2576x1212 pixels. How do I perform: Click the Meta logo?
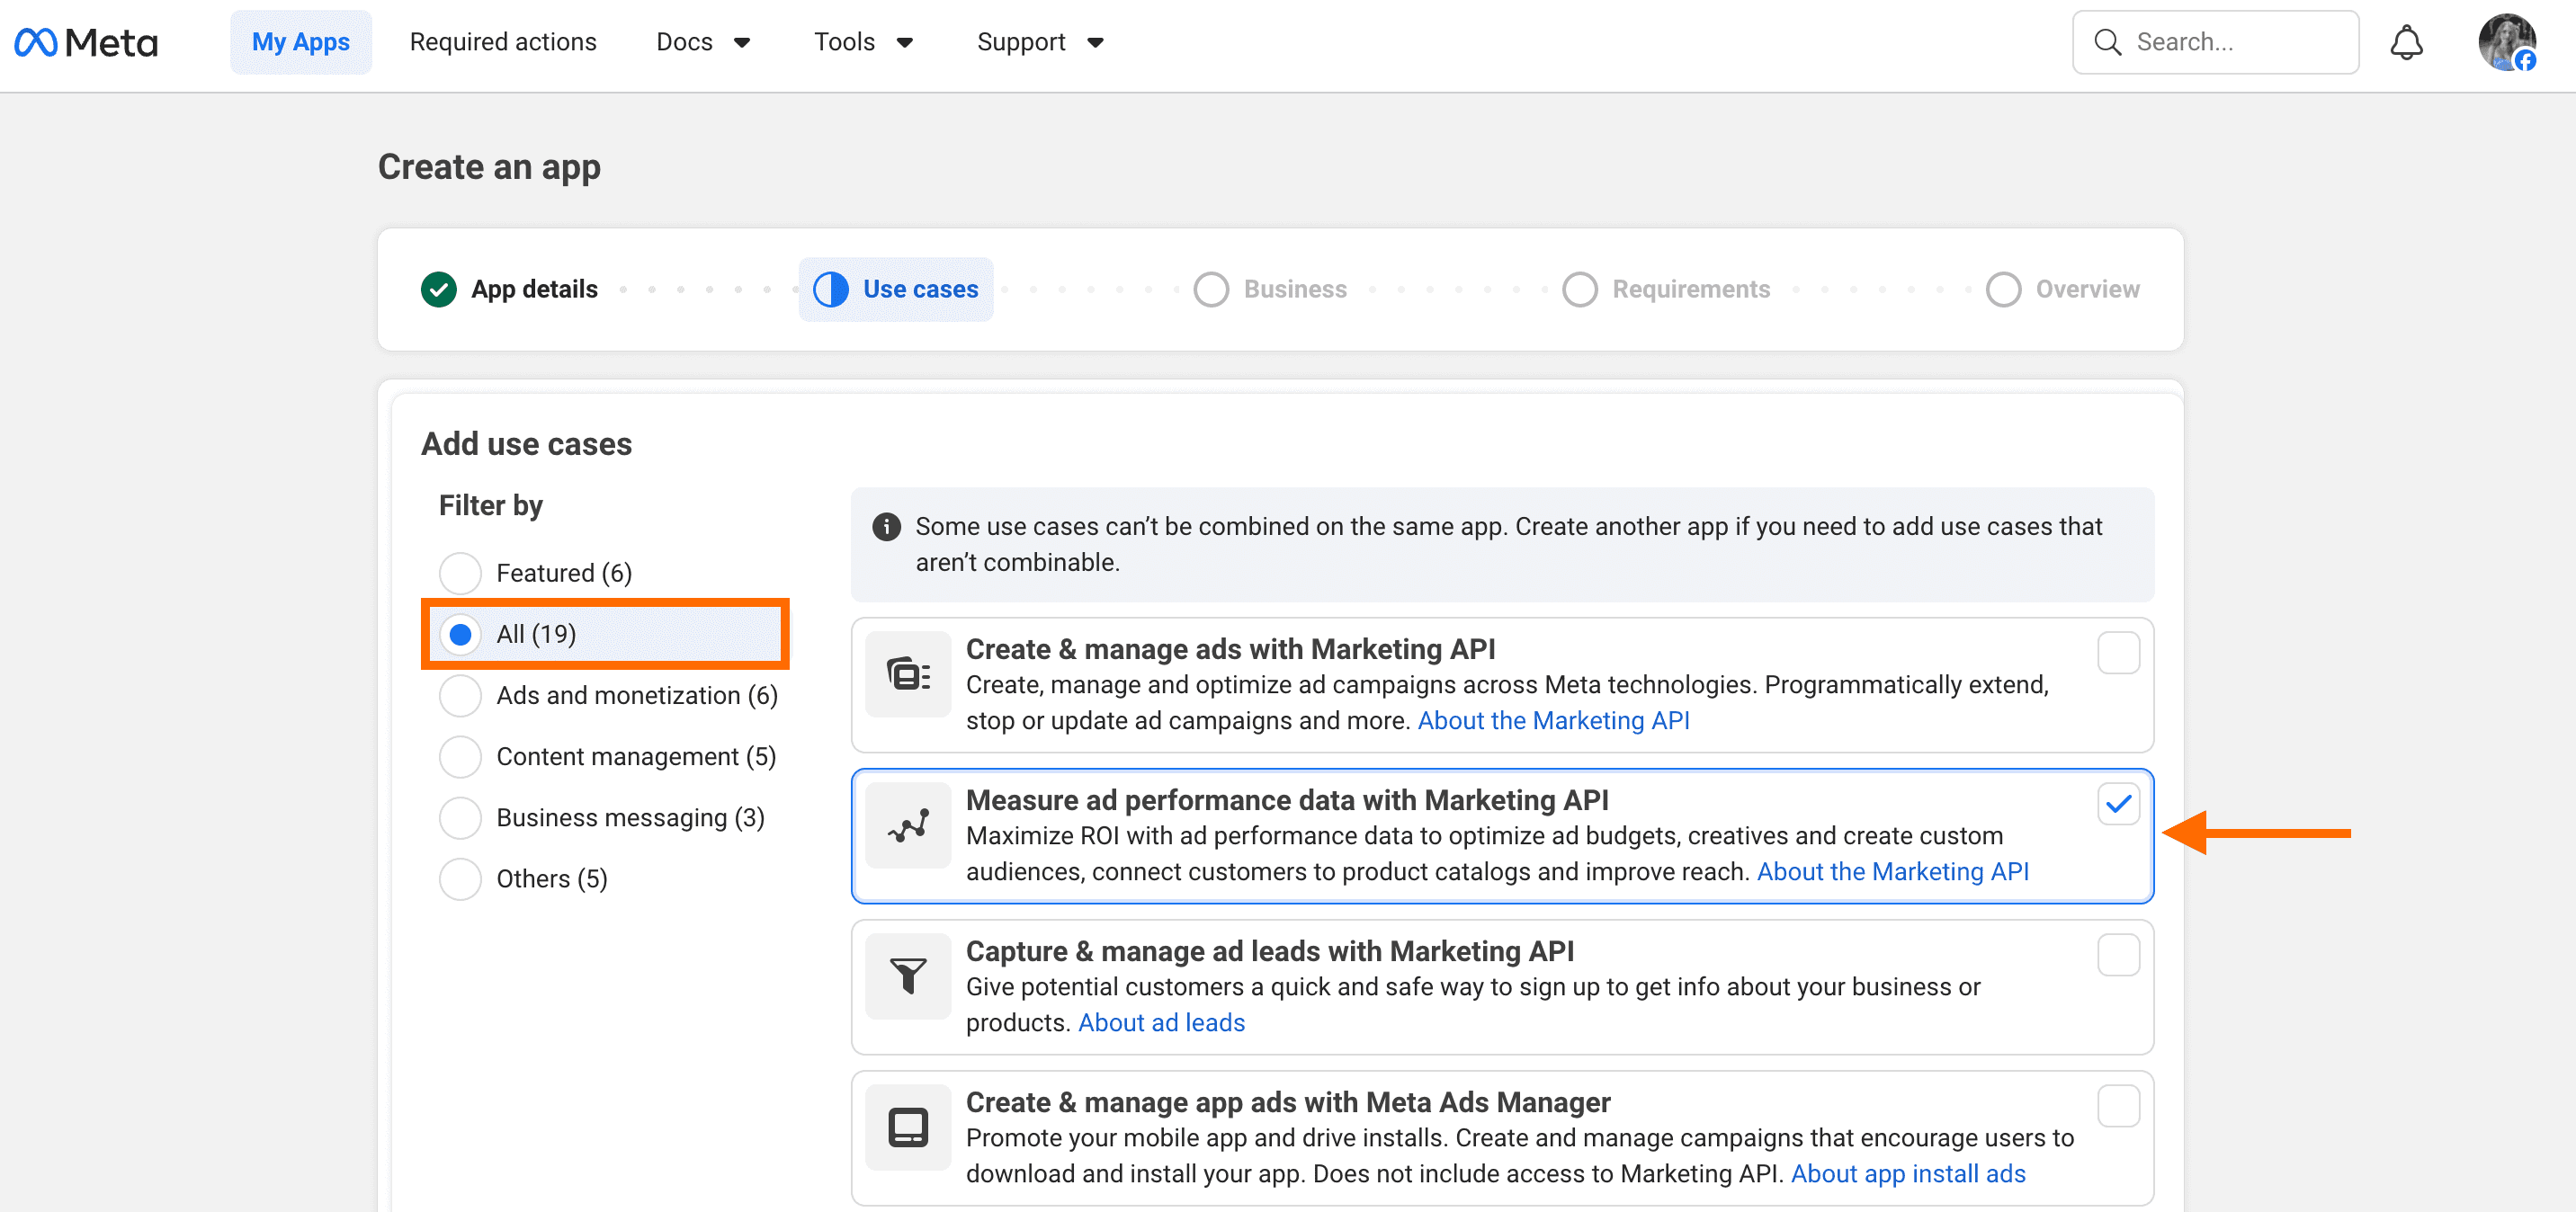(86, 42)
